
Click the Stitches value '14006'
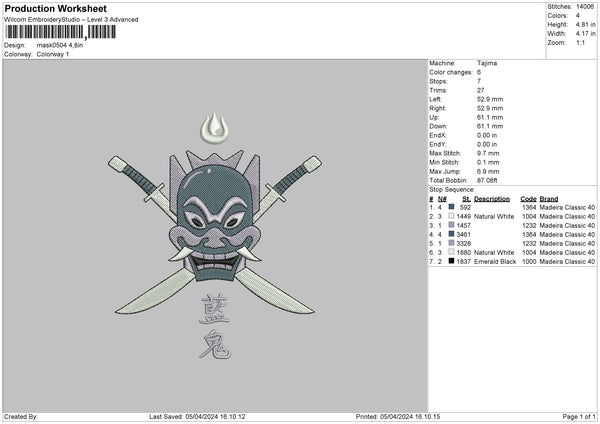(x=585, y=7)
